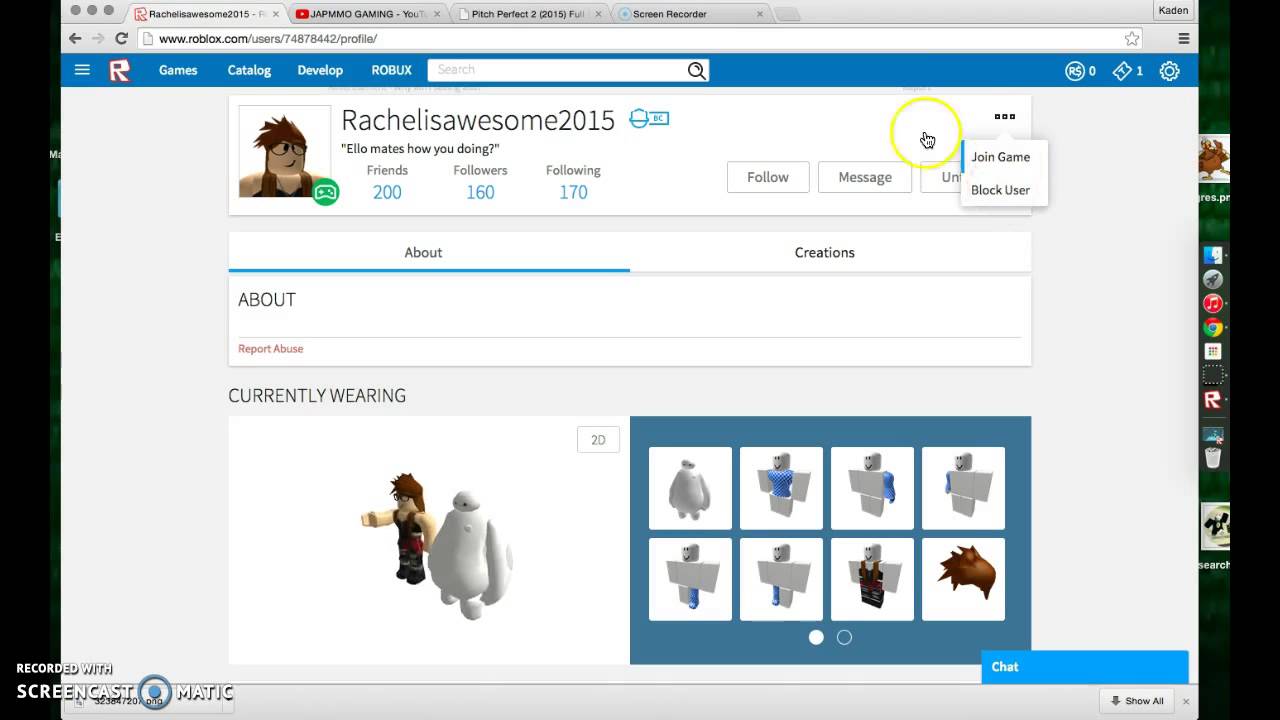Click the Report Abuse link
Screen dimensions: 1280x720
pos(270,349)
